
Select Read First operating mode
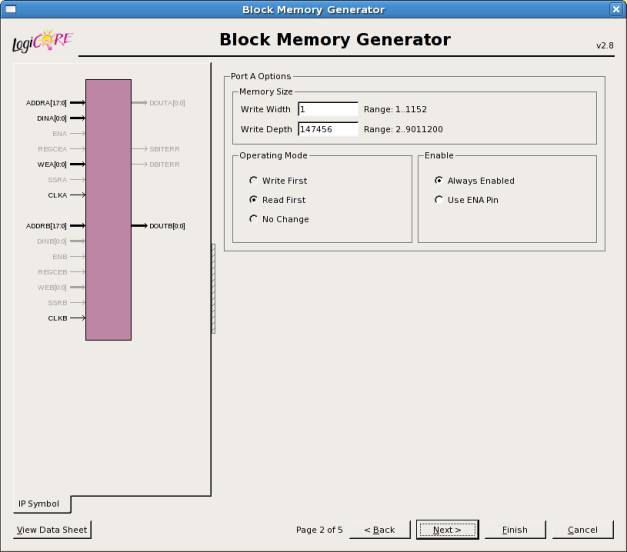pos(254,200)
